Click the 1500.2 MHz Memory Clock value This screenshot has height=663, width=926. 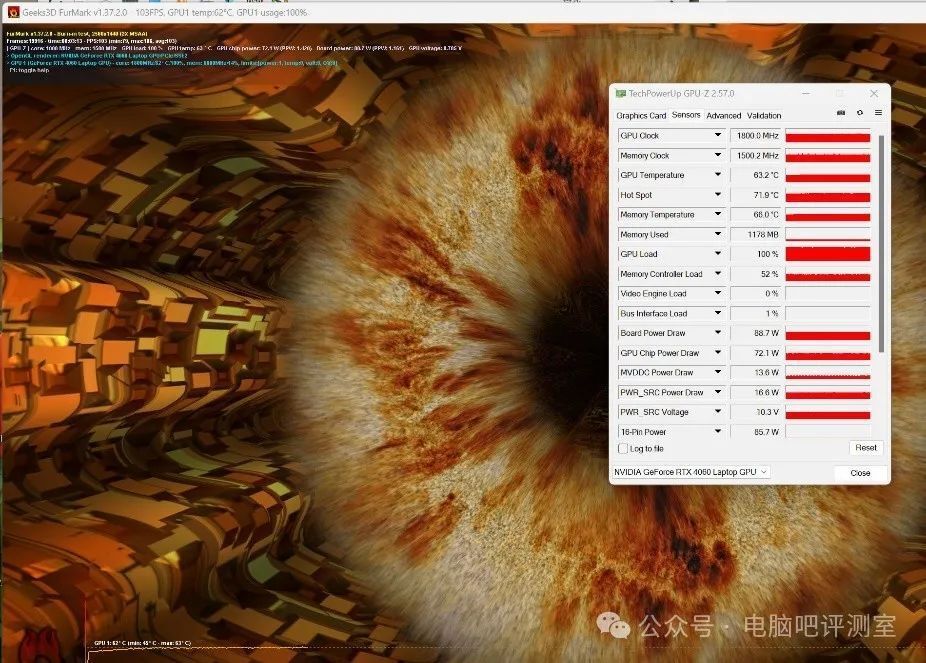755,155
